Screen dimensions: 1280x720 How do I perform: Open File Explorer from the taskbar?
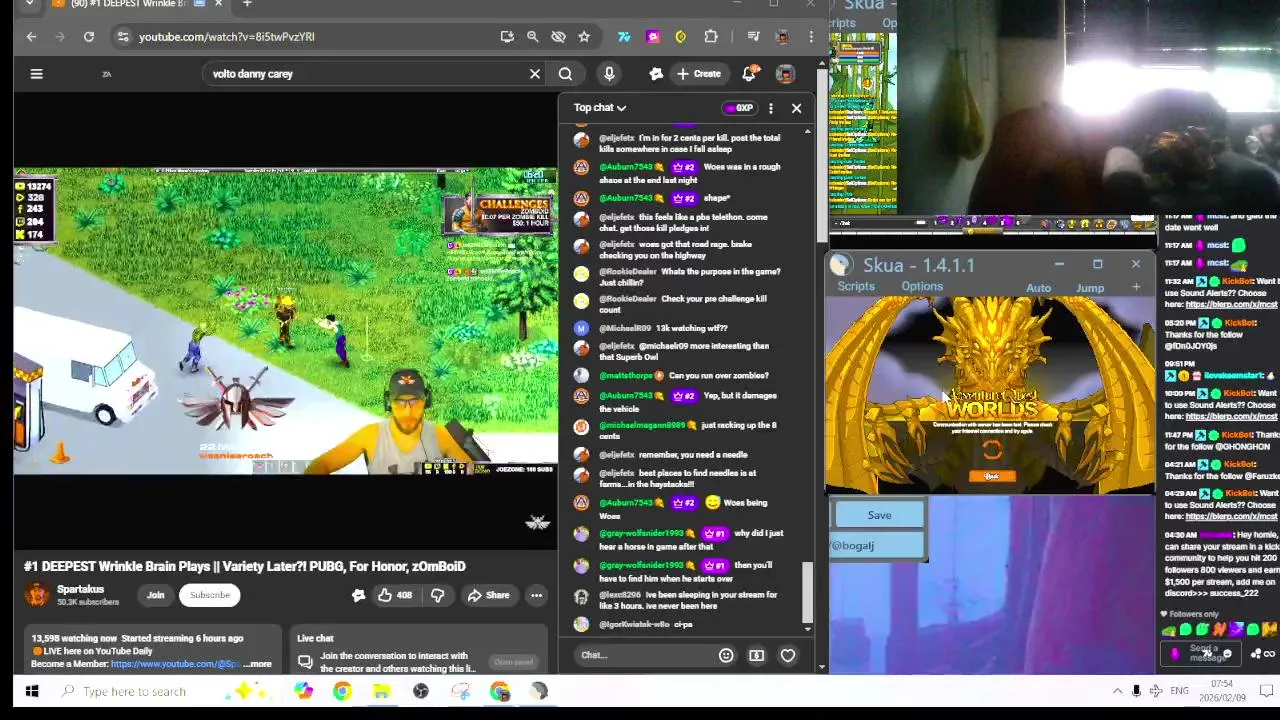(x=381, y=691)
